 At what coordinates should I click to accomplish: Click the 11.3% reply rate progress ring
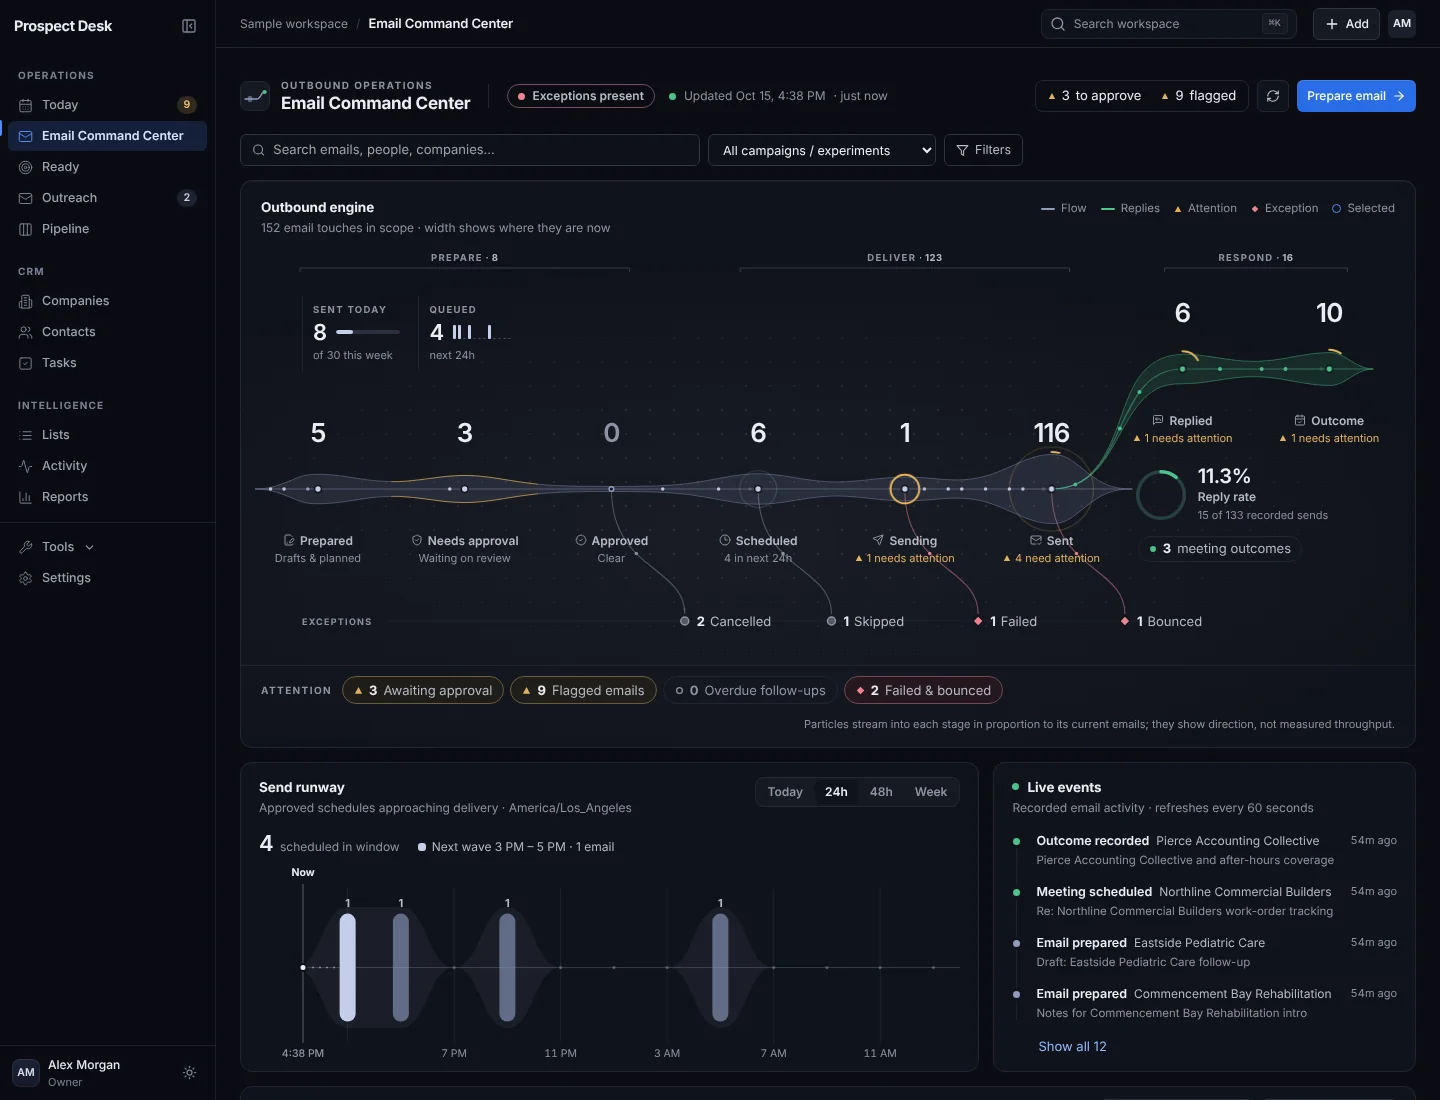1161,495
